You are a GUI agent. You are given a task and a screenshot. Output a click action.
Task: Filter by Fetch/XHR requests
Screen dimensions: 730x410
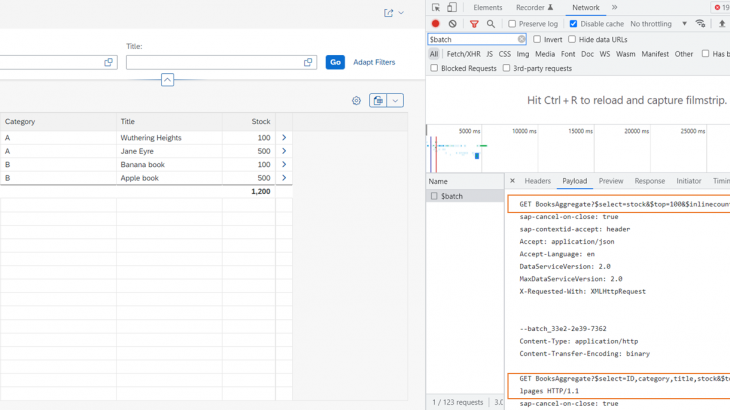(463, 54)
